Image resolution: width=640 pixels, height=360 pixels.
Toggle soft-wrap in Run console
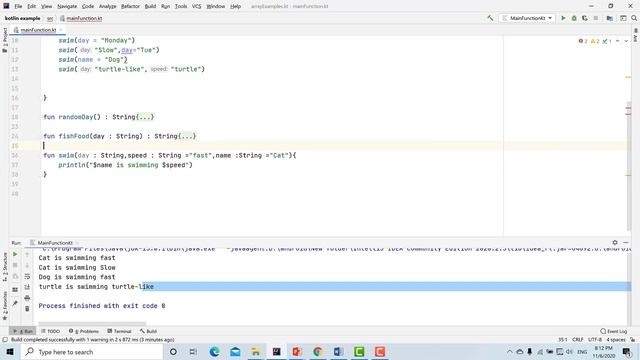(x=27, y=276)
